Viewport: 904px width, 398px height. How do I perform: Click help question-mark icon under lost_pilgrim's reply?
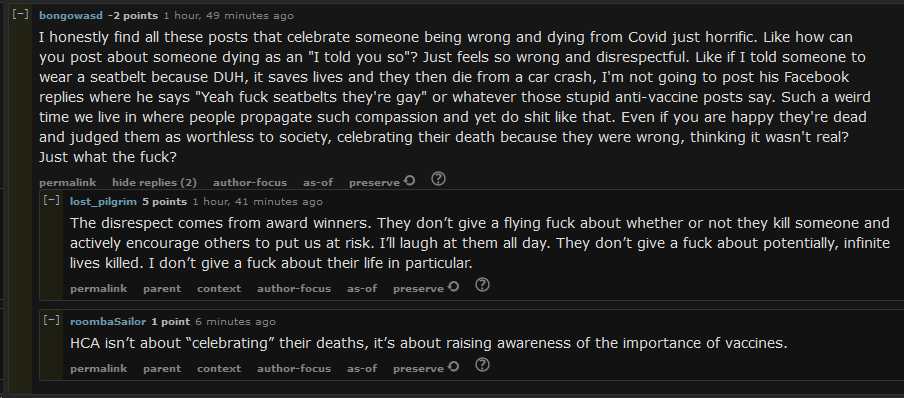[482, 285]
